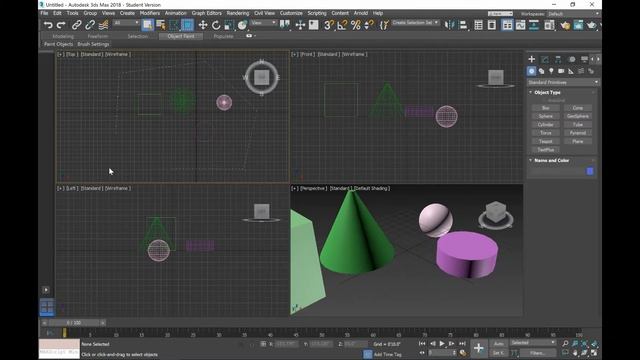Screen dimensions: 640x360
Task: Open the Schematic View icon
Action: pyautogui.click(x=534, y=25)
